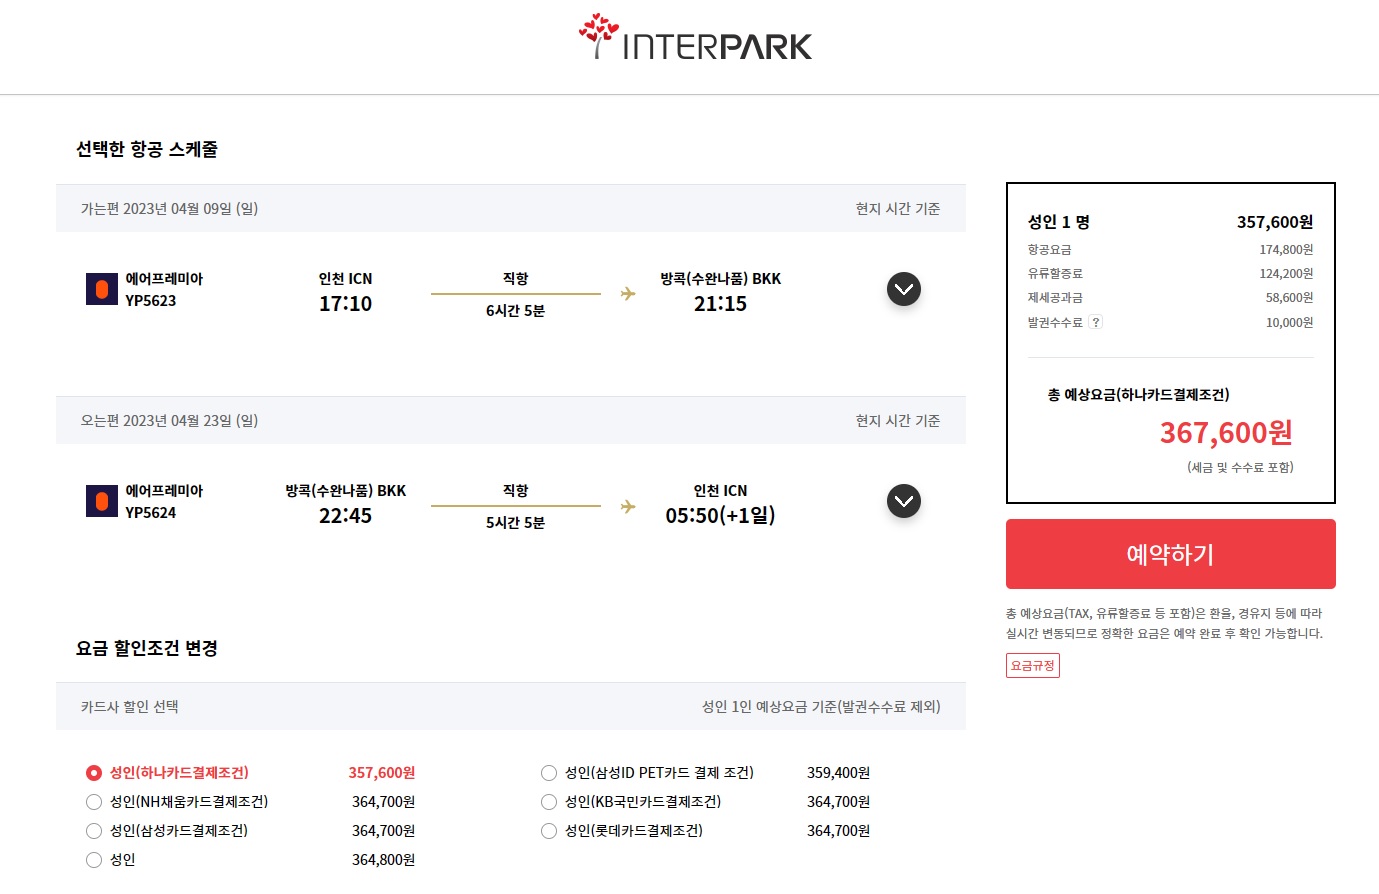
Task: Click the 359,400원 Samsung ID PET price
Action: click(x=839, y=773)
